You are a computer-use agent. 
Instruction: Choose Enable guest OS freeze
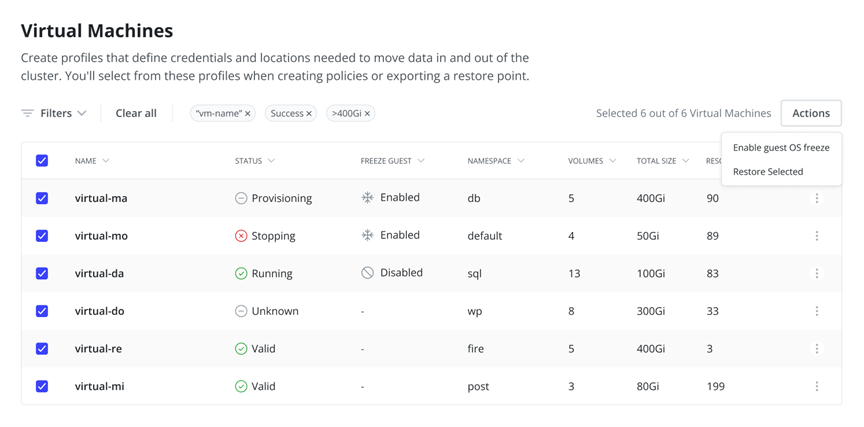click(x=780, y=148)
